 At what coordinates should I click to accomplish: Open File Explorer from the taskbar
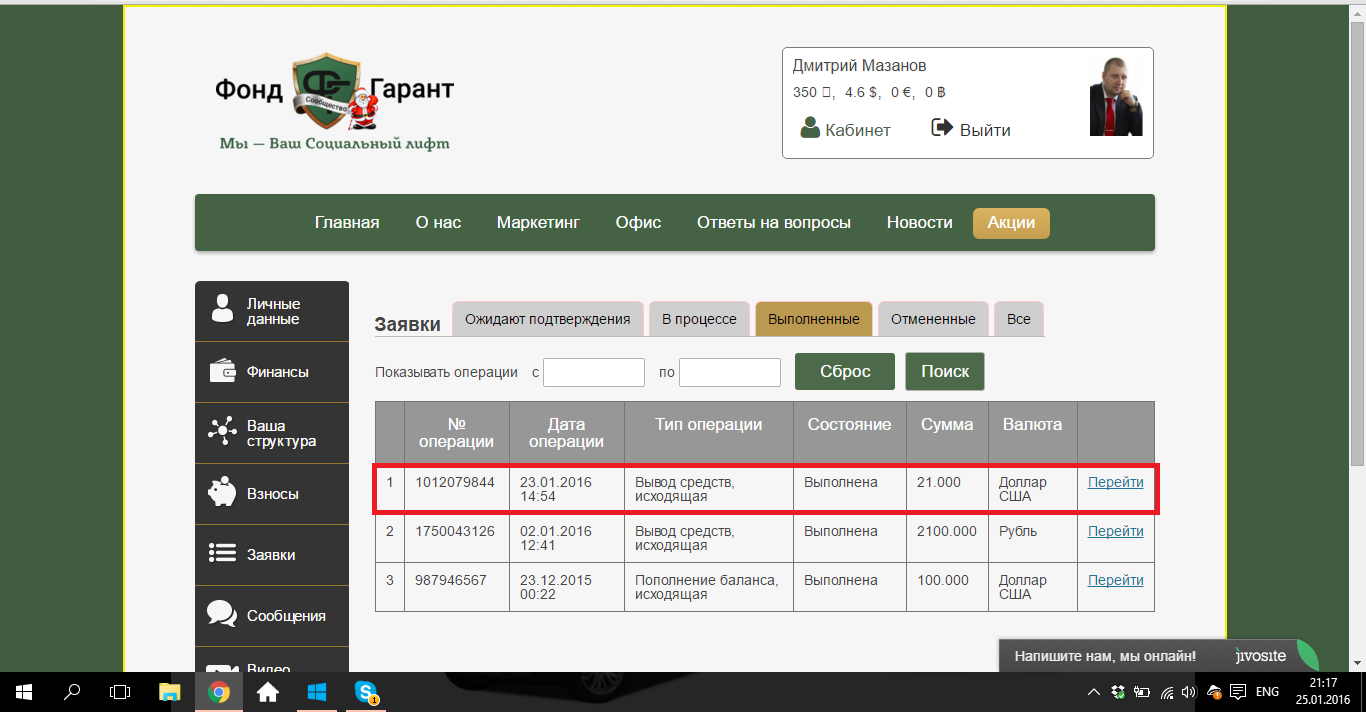pos(171,692)
